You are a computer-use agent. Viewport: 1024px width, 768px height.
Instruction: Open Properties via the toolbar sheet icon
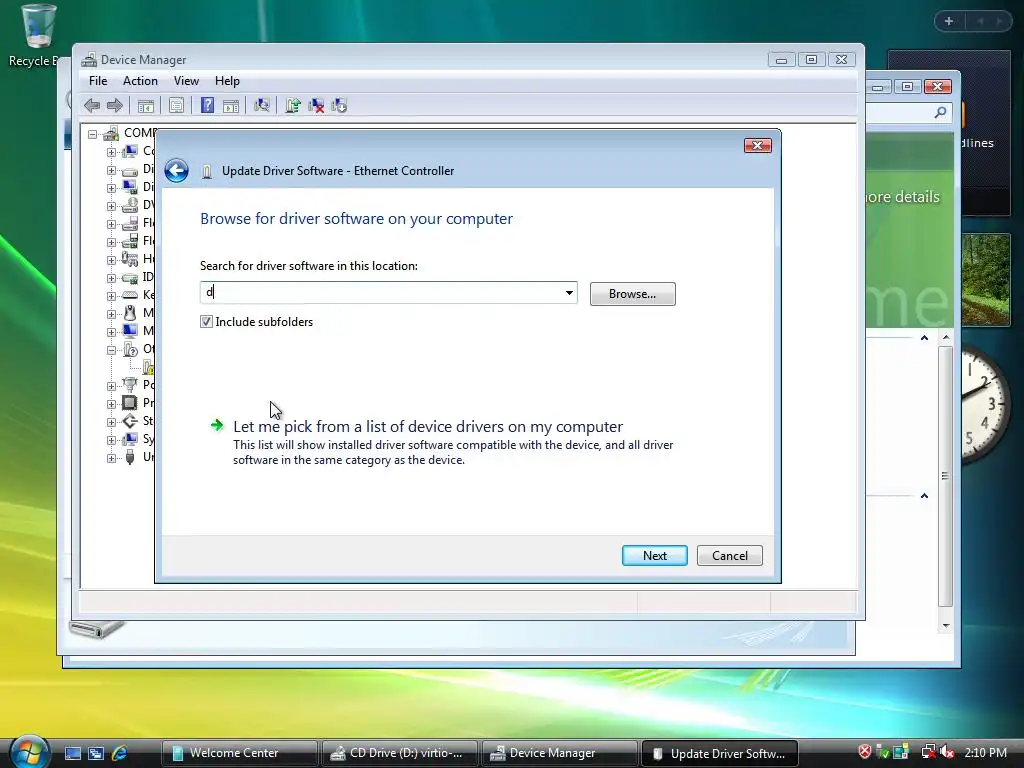(x=176, y=105)
